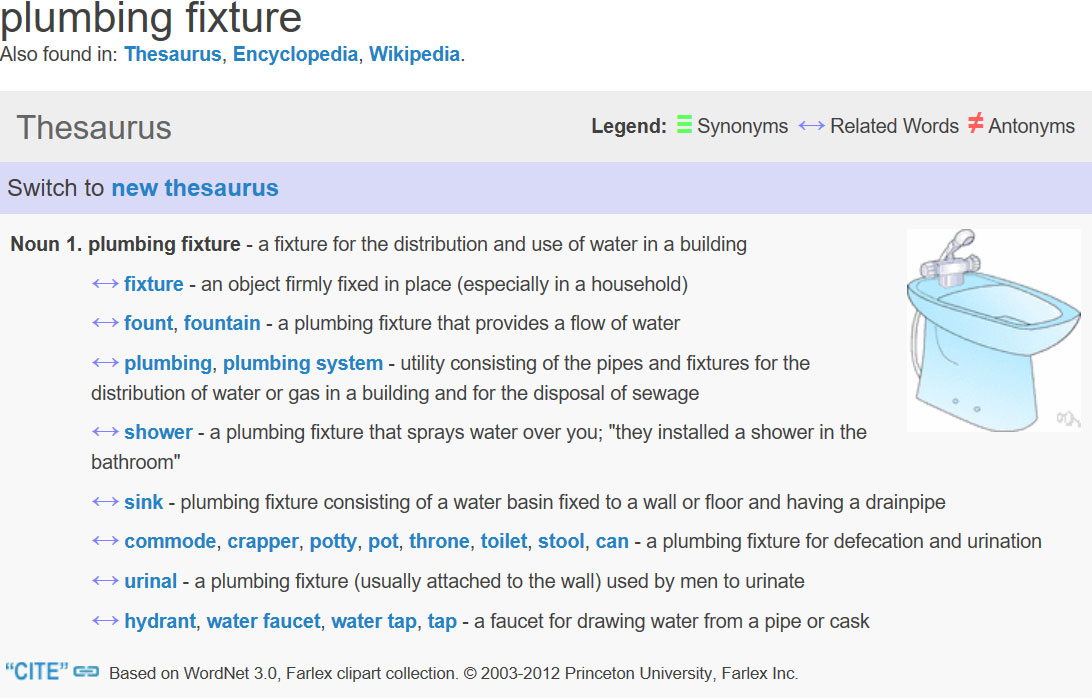
Task: Open the fountain related word
Action: [222, 323]
